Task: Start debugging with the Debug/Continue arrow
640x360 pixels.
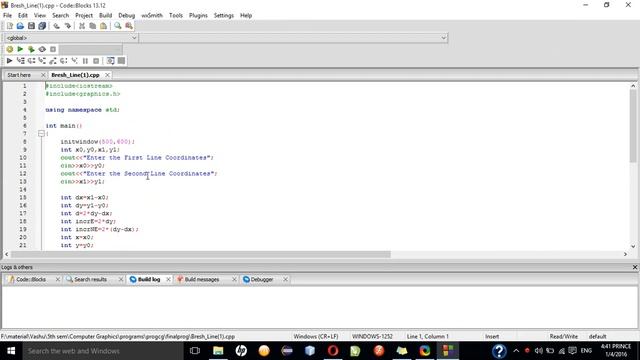Action: 9,61
